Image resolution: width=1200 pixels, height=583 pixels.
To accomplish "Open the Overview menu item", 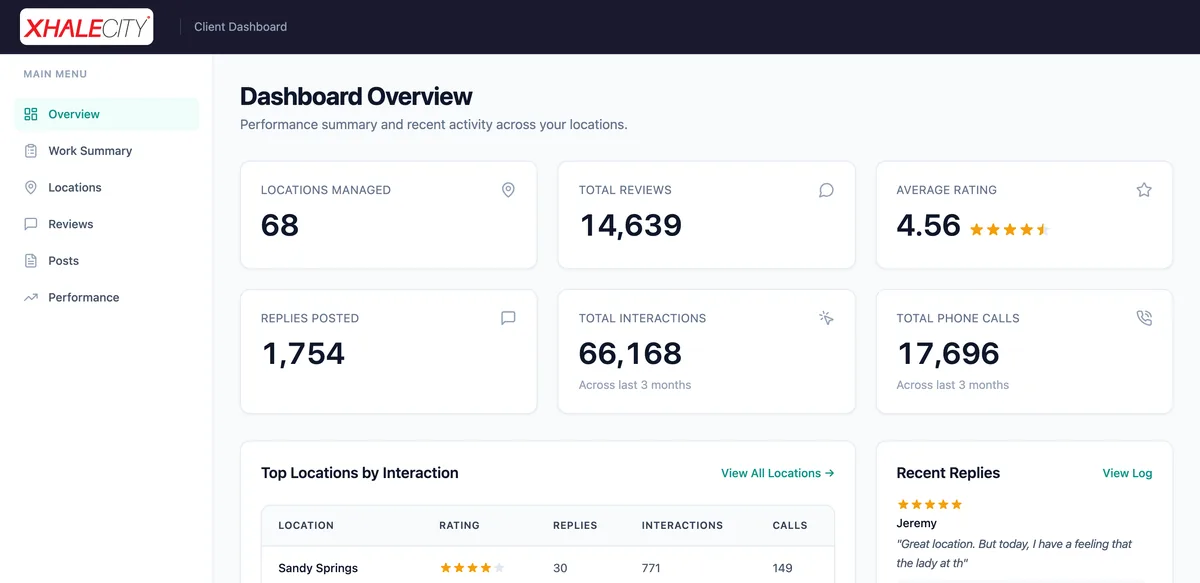I will [107, 114].
